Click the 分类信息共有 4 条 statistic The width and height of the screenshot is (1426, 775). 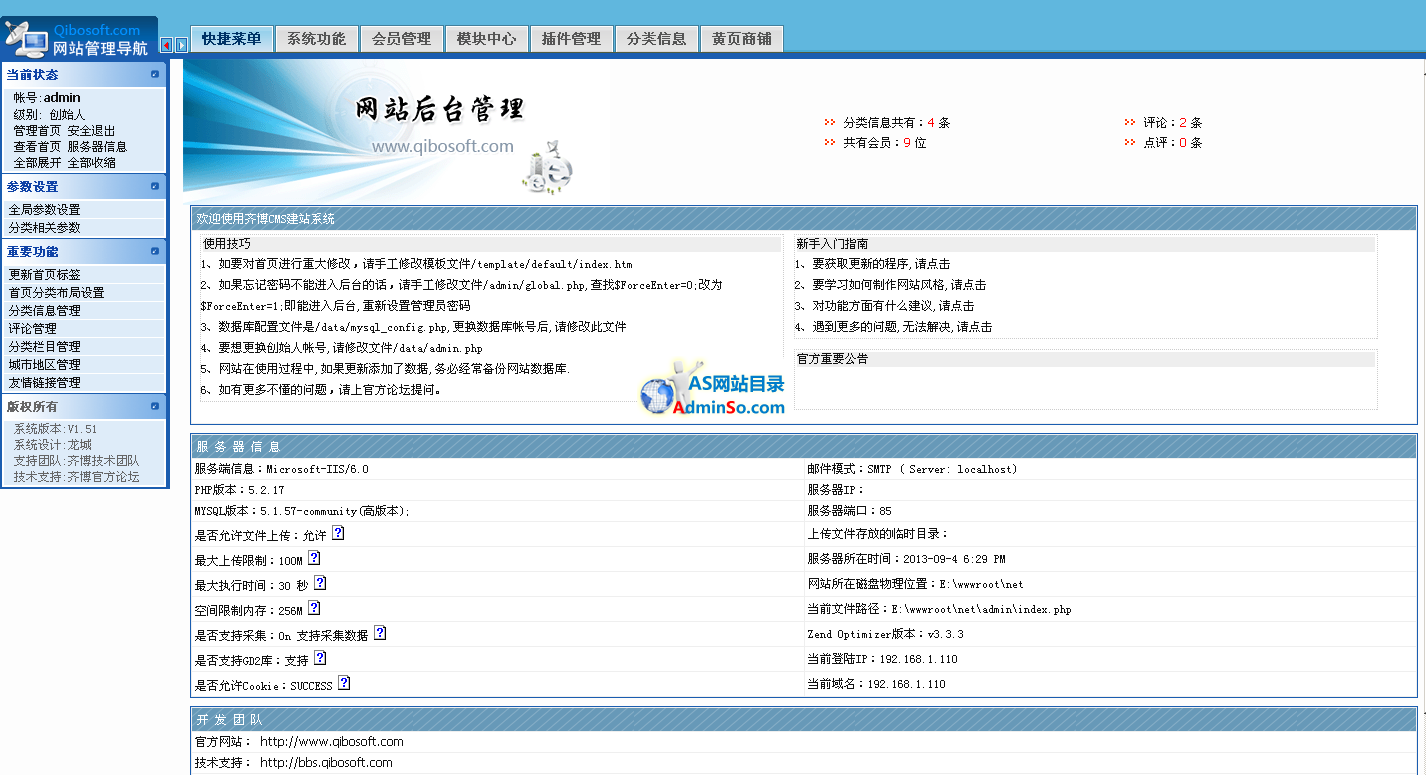[896, 122]
